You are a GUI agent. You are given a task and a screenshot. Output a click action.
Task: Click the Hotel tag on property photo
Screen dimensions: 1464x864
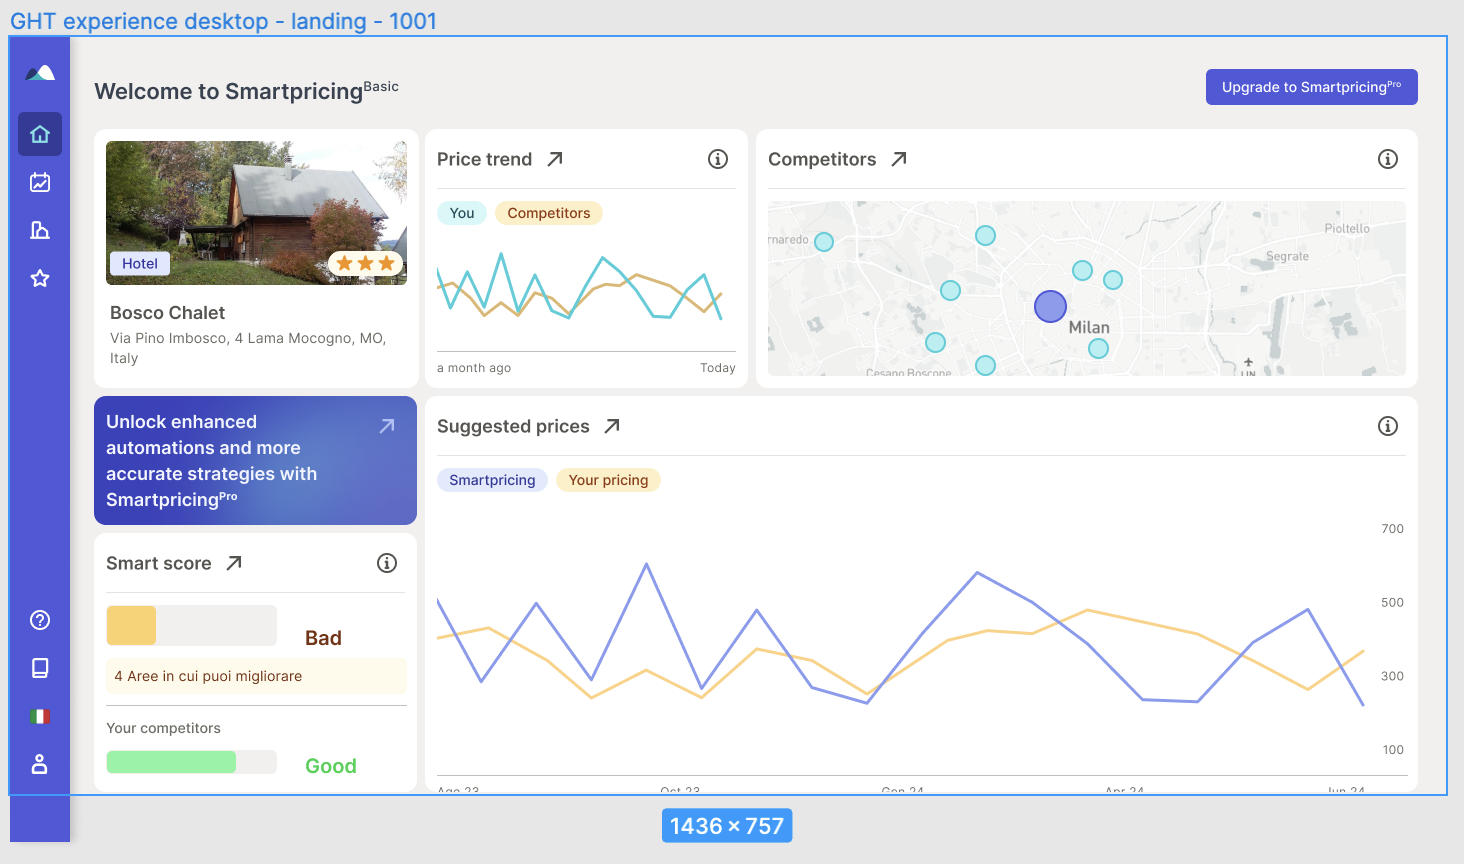pos(140,264)
